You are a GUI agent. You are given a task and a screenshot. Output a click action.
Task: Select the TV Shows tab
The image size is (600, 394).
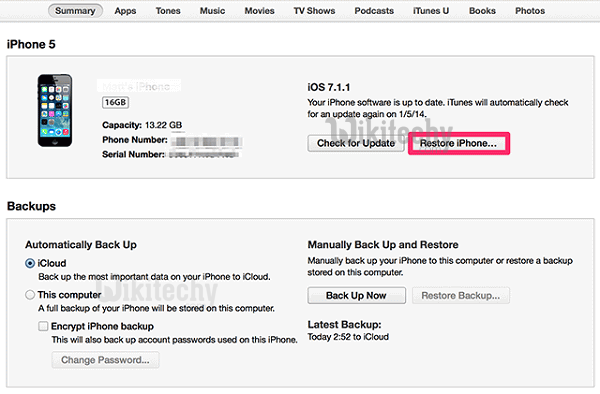coord(314,11)
